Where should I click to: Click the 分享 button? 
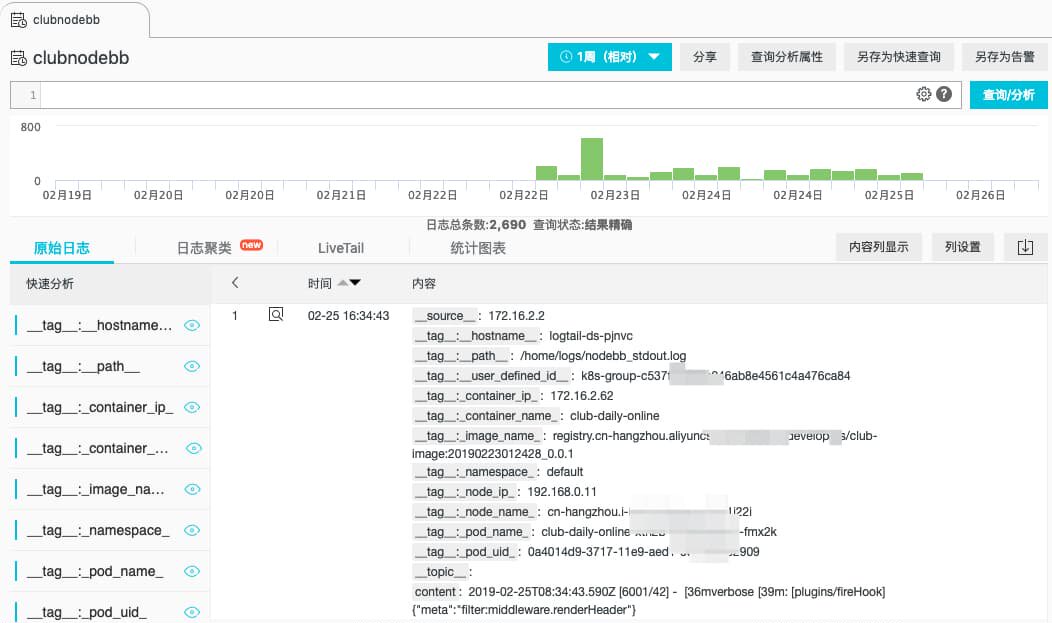tap(704, 57)
